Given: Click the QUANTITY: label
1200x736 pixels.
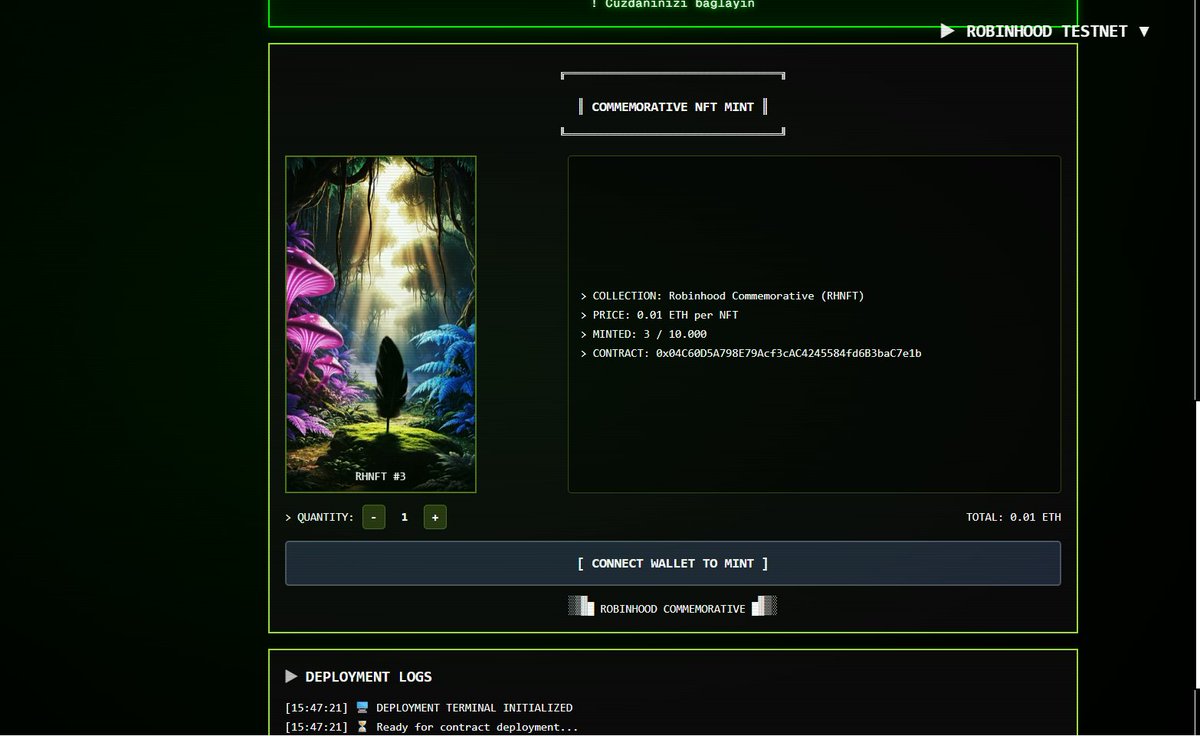Looking at the screenshot, I should [320, 517].
